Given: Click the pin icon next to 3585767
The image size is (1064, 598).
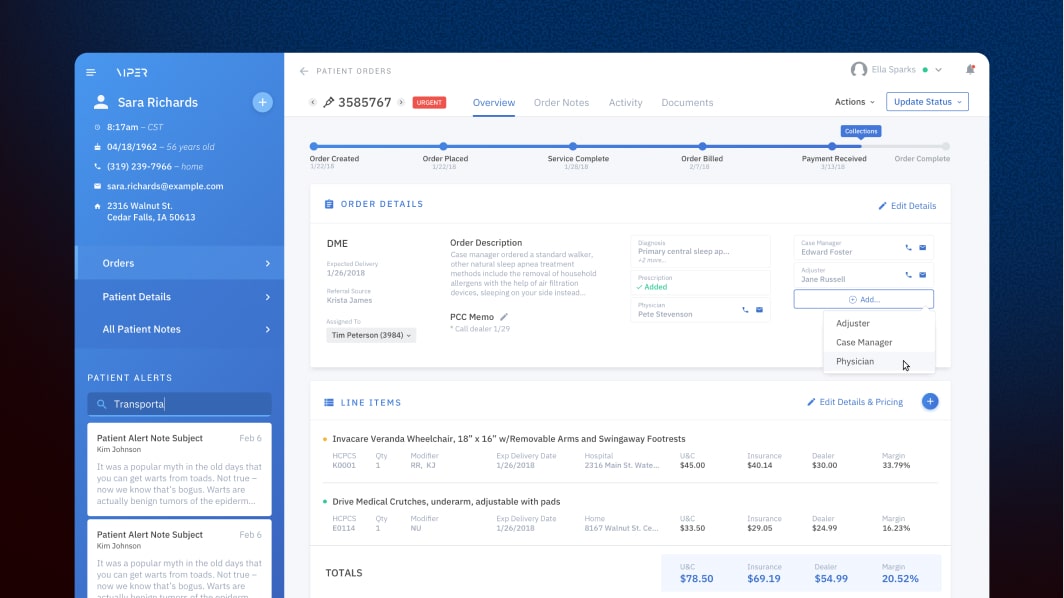Looking at the screenshot, I should (328, 102).
